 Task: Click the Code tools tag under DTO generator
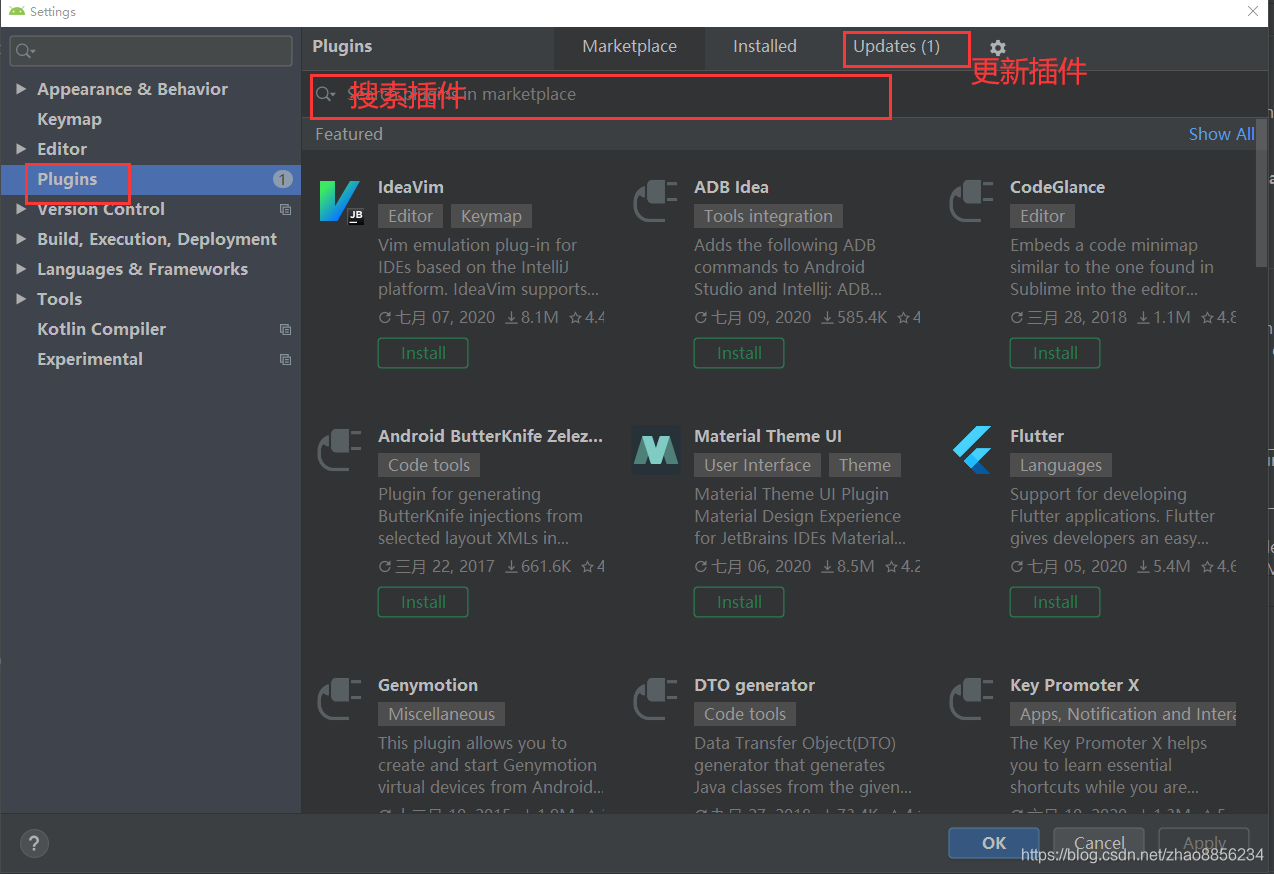[x=745, y=714]
